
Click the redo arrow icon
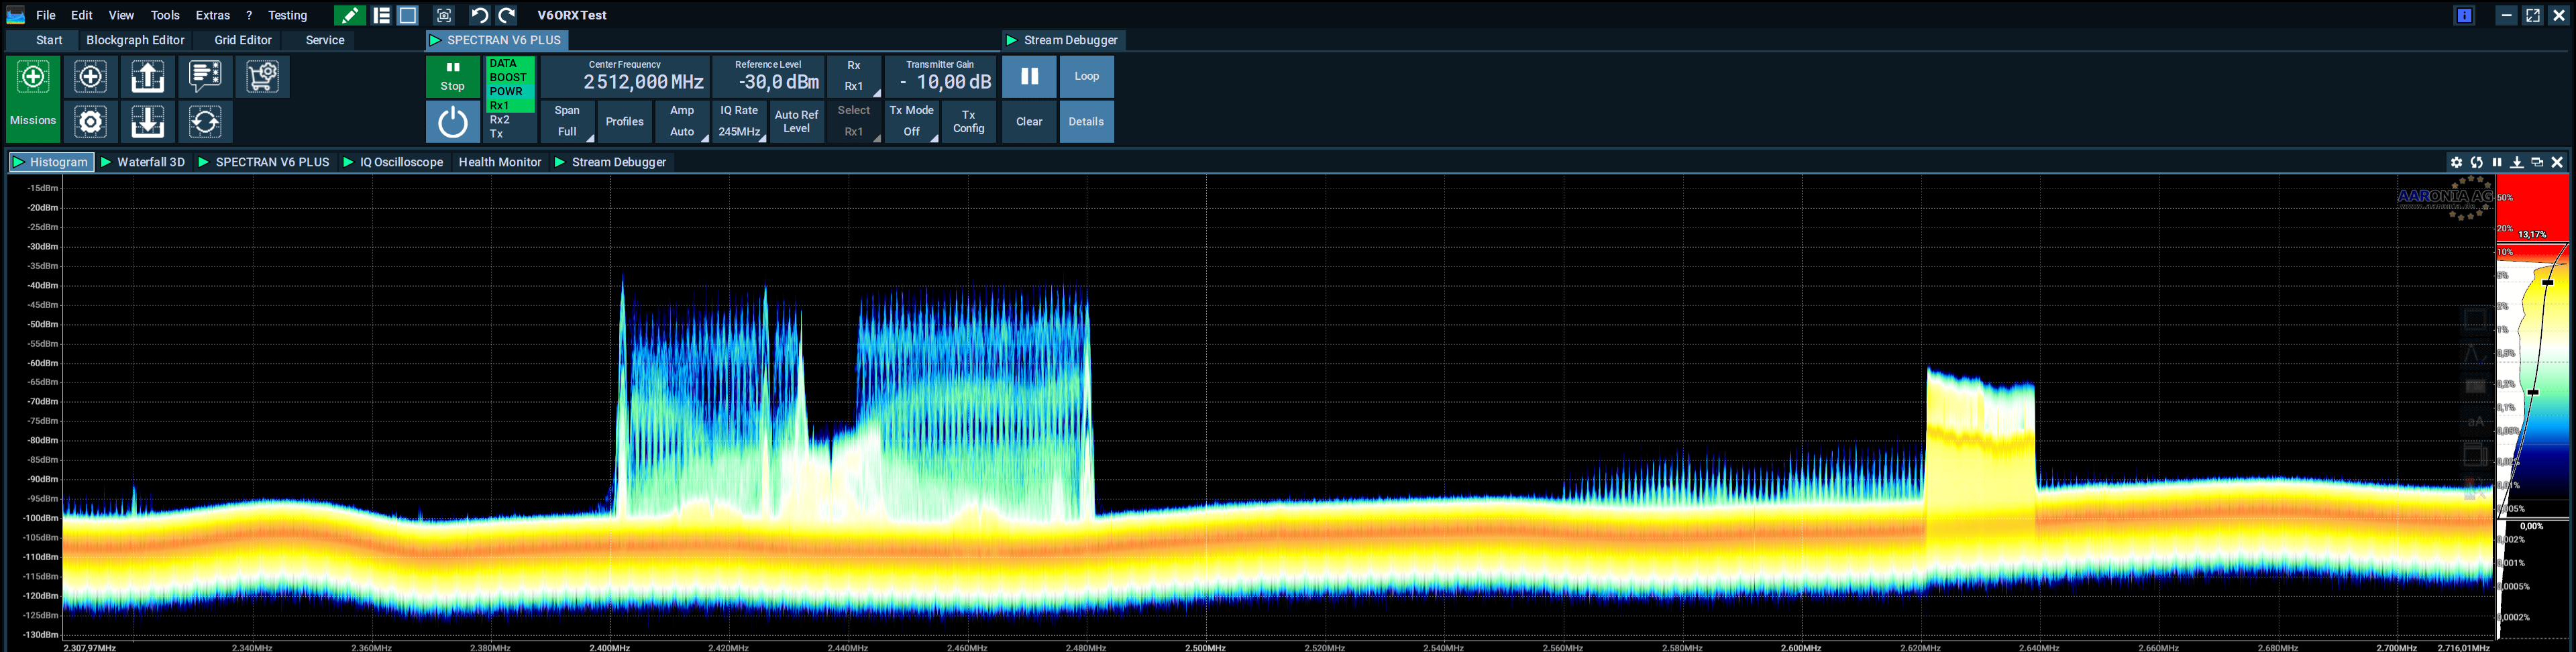[507, 15]
